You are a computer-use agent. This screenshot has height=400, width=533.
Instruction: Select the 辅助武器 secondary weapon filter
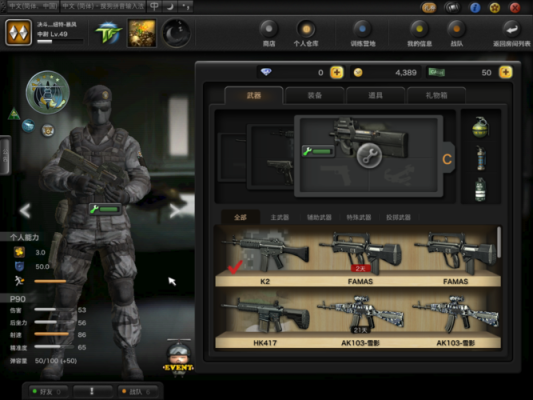pos(319,217)
